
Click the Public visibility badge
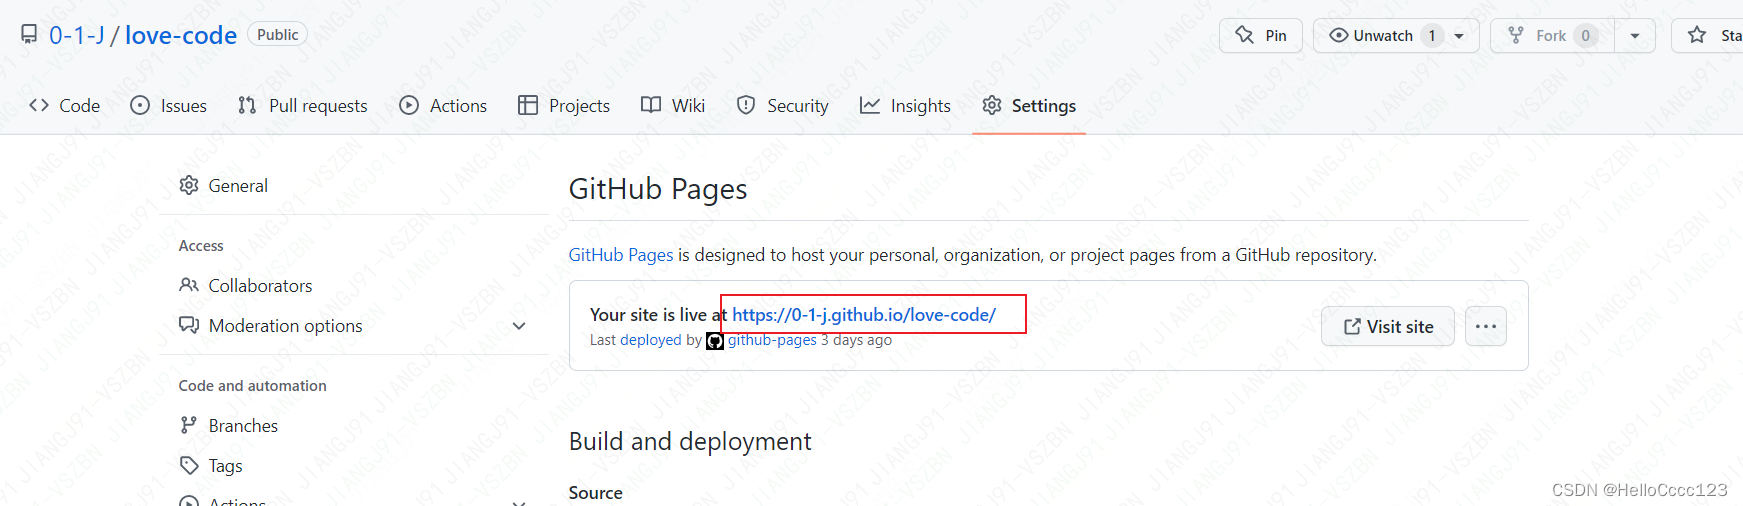277,34
